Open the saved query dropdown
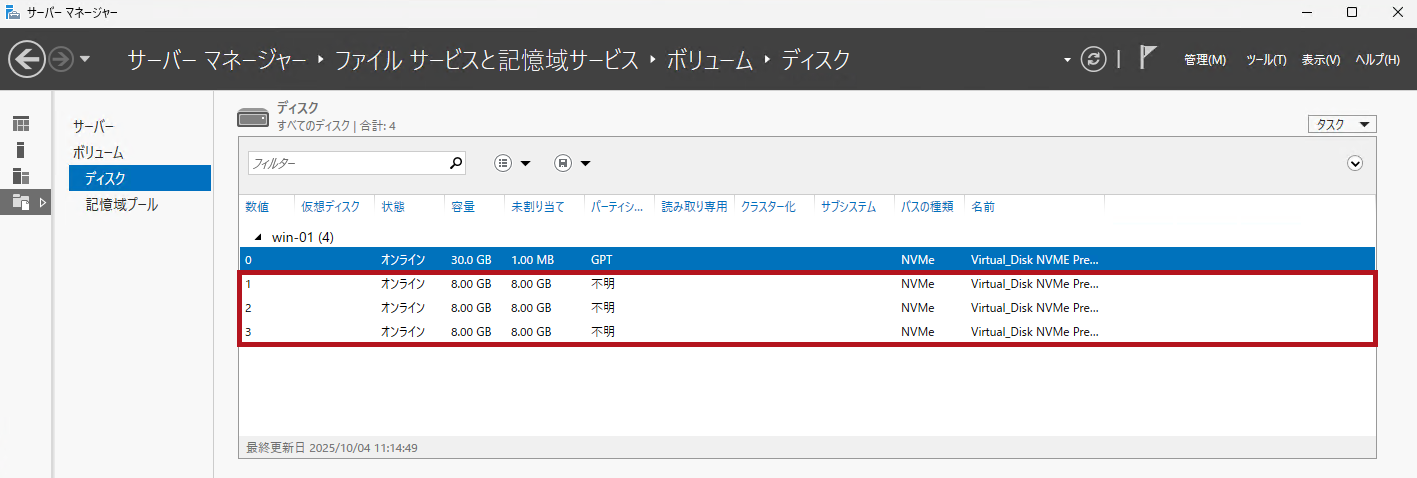 click(572, 163)
